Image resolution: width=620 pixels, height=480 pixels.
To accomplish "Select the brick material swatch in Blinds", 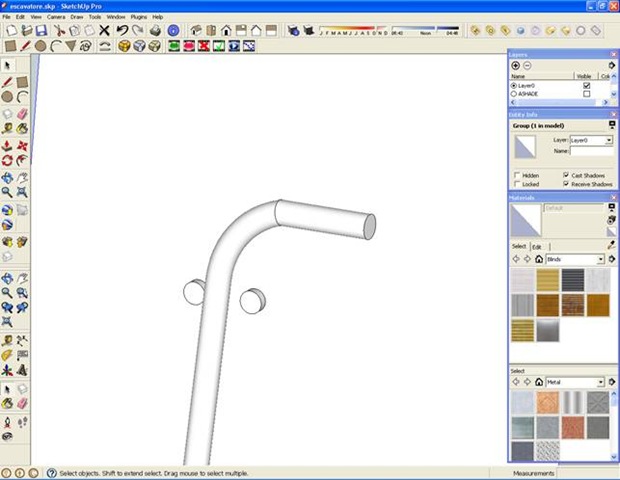I will click(x=572, y=305).
